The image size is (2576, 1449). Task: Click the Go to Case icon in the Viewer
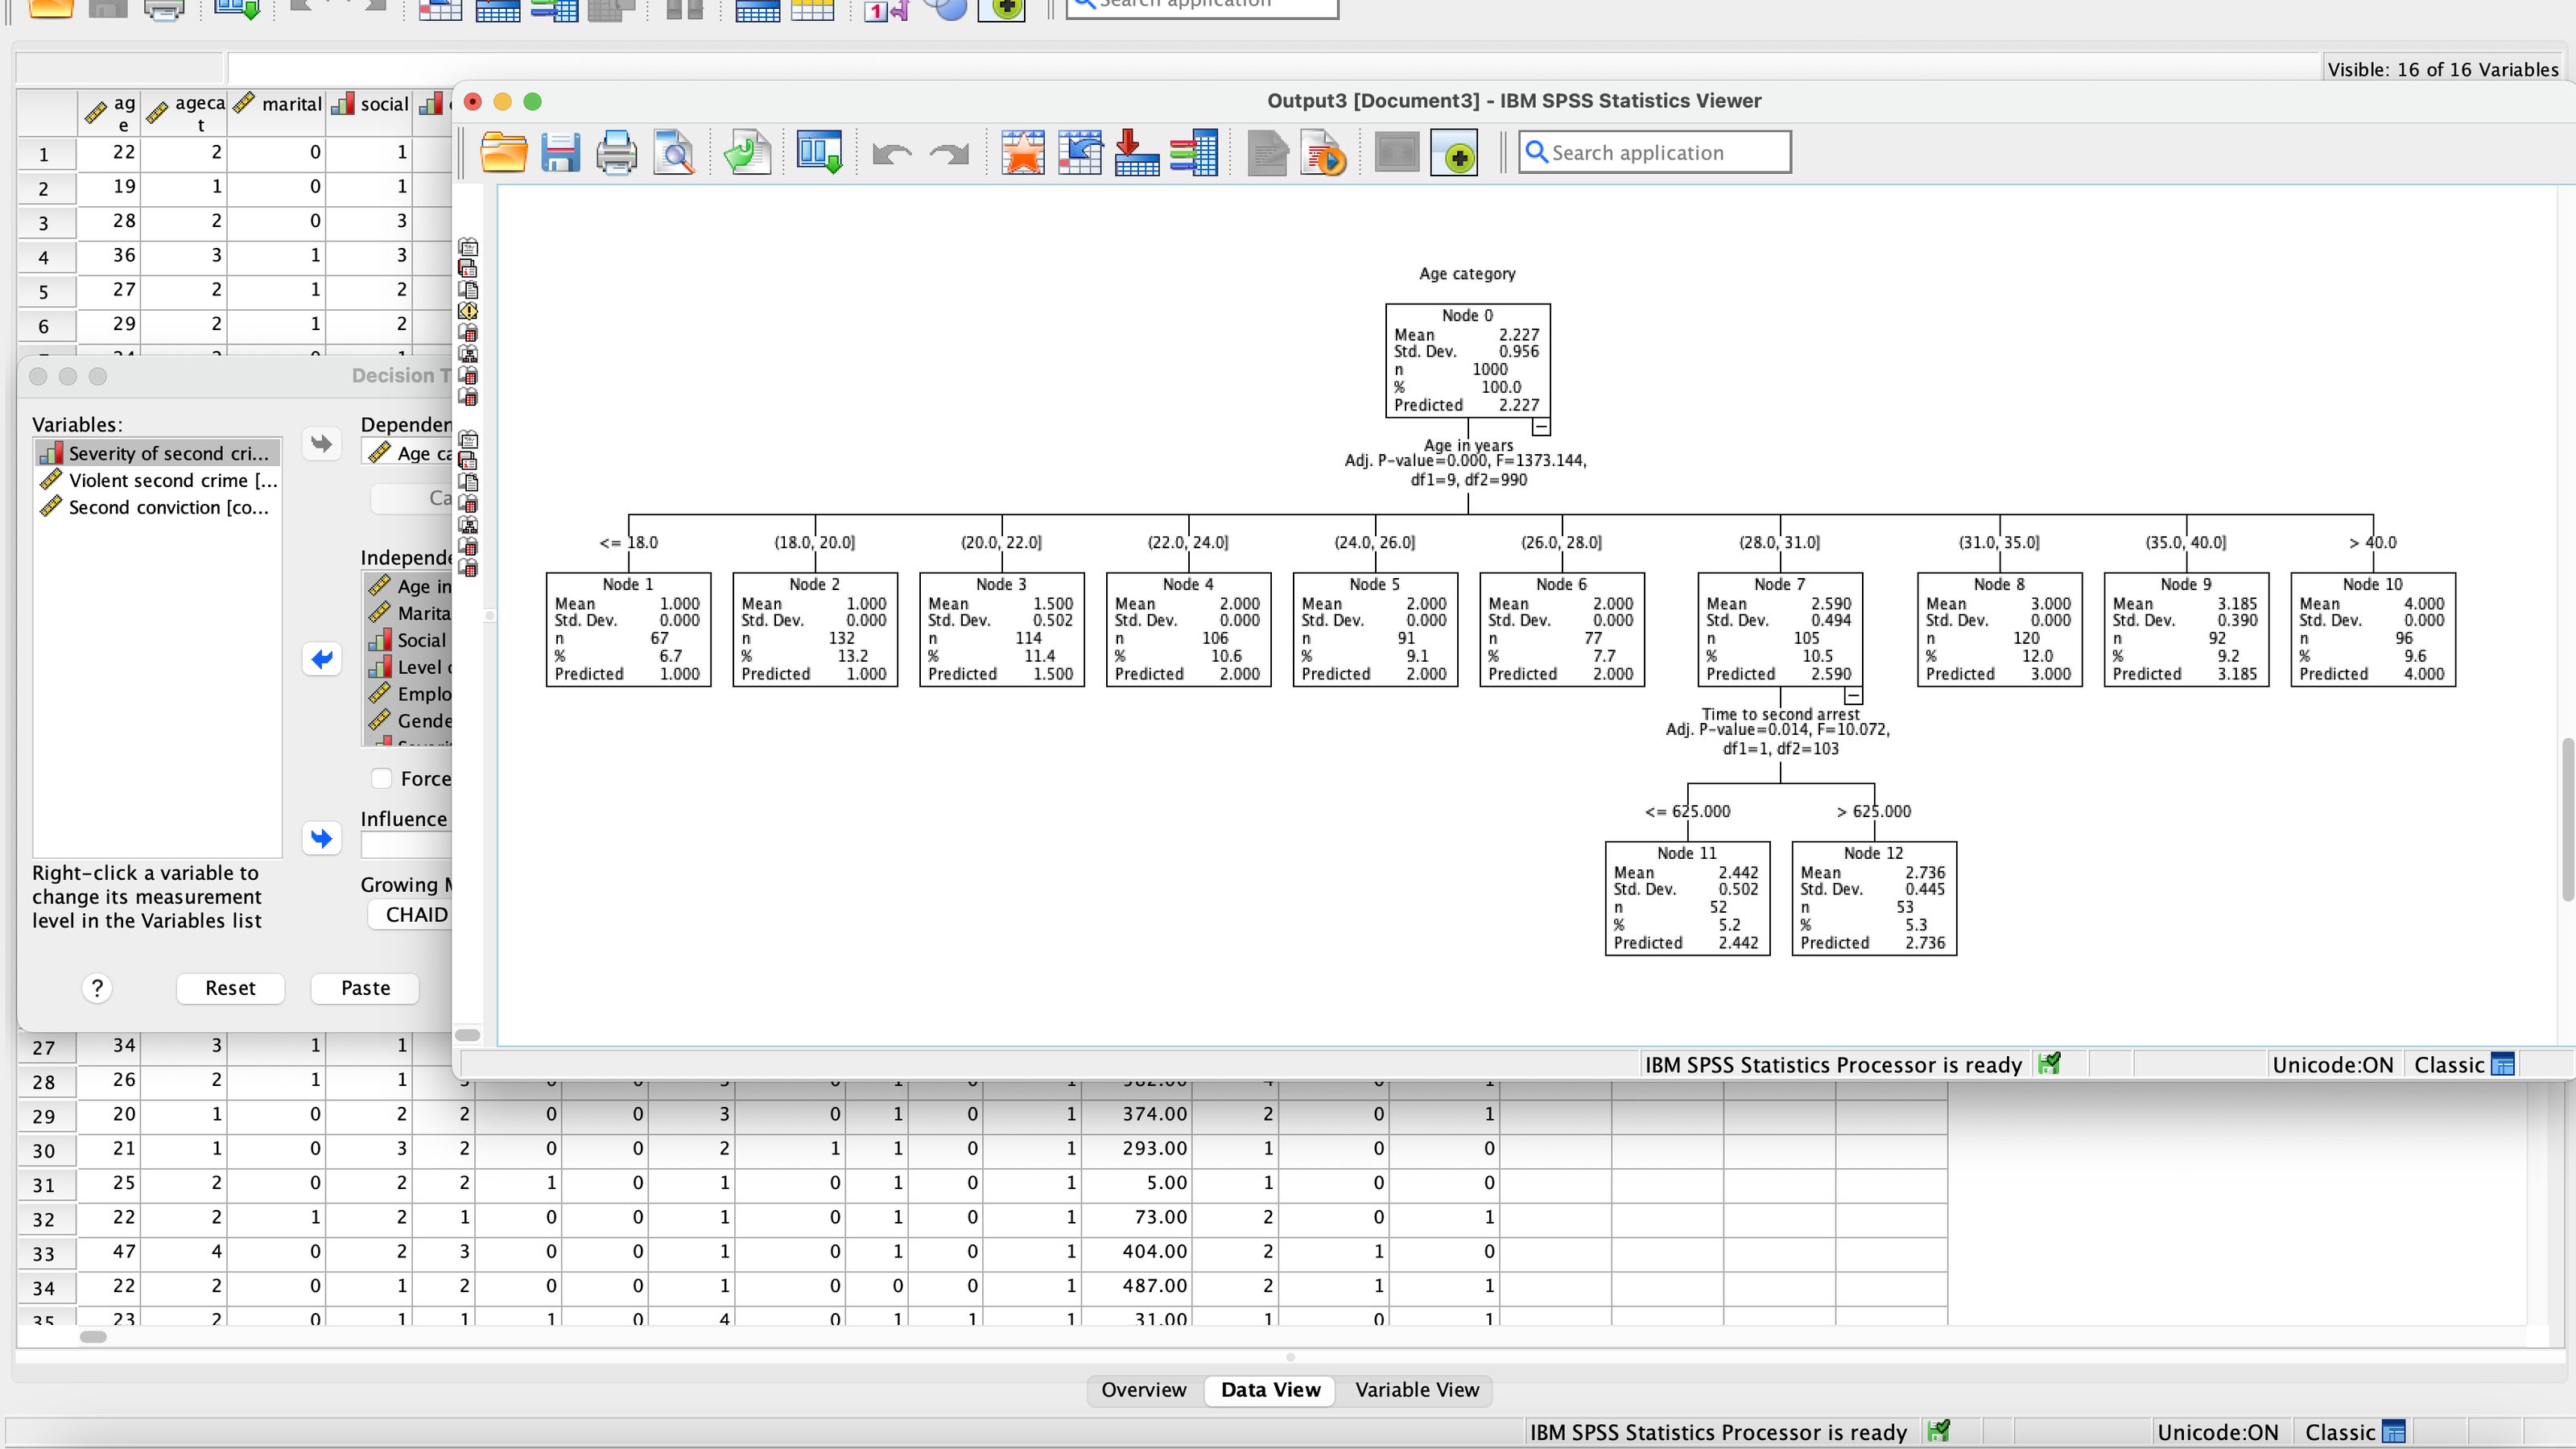pos(1080,153)
